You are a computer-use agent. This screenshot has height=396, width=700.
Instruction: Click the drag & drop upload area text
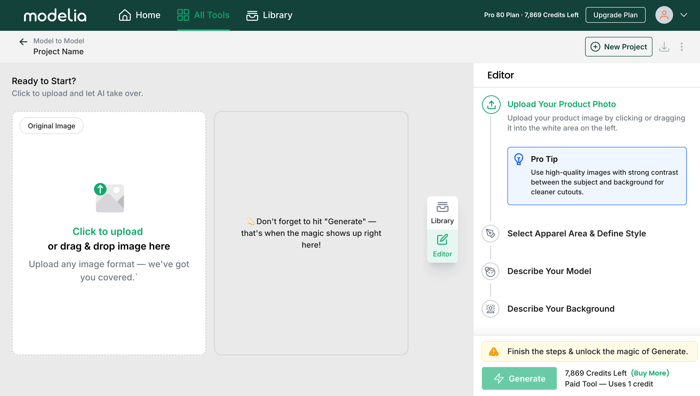(x=109, y=246)
